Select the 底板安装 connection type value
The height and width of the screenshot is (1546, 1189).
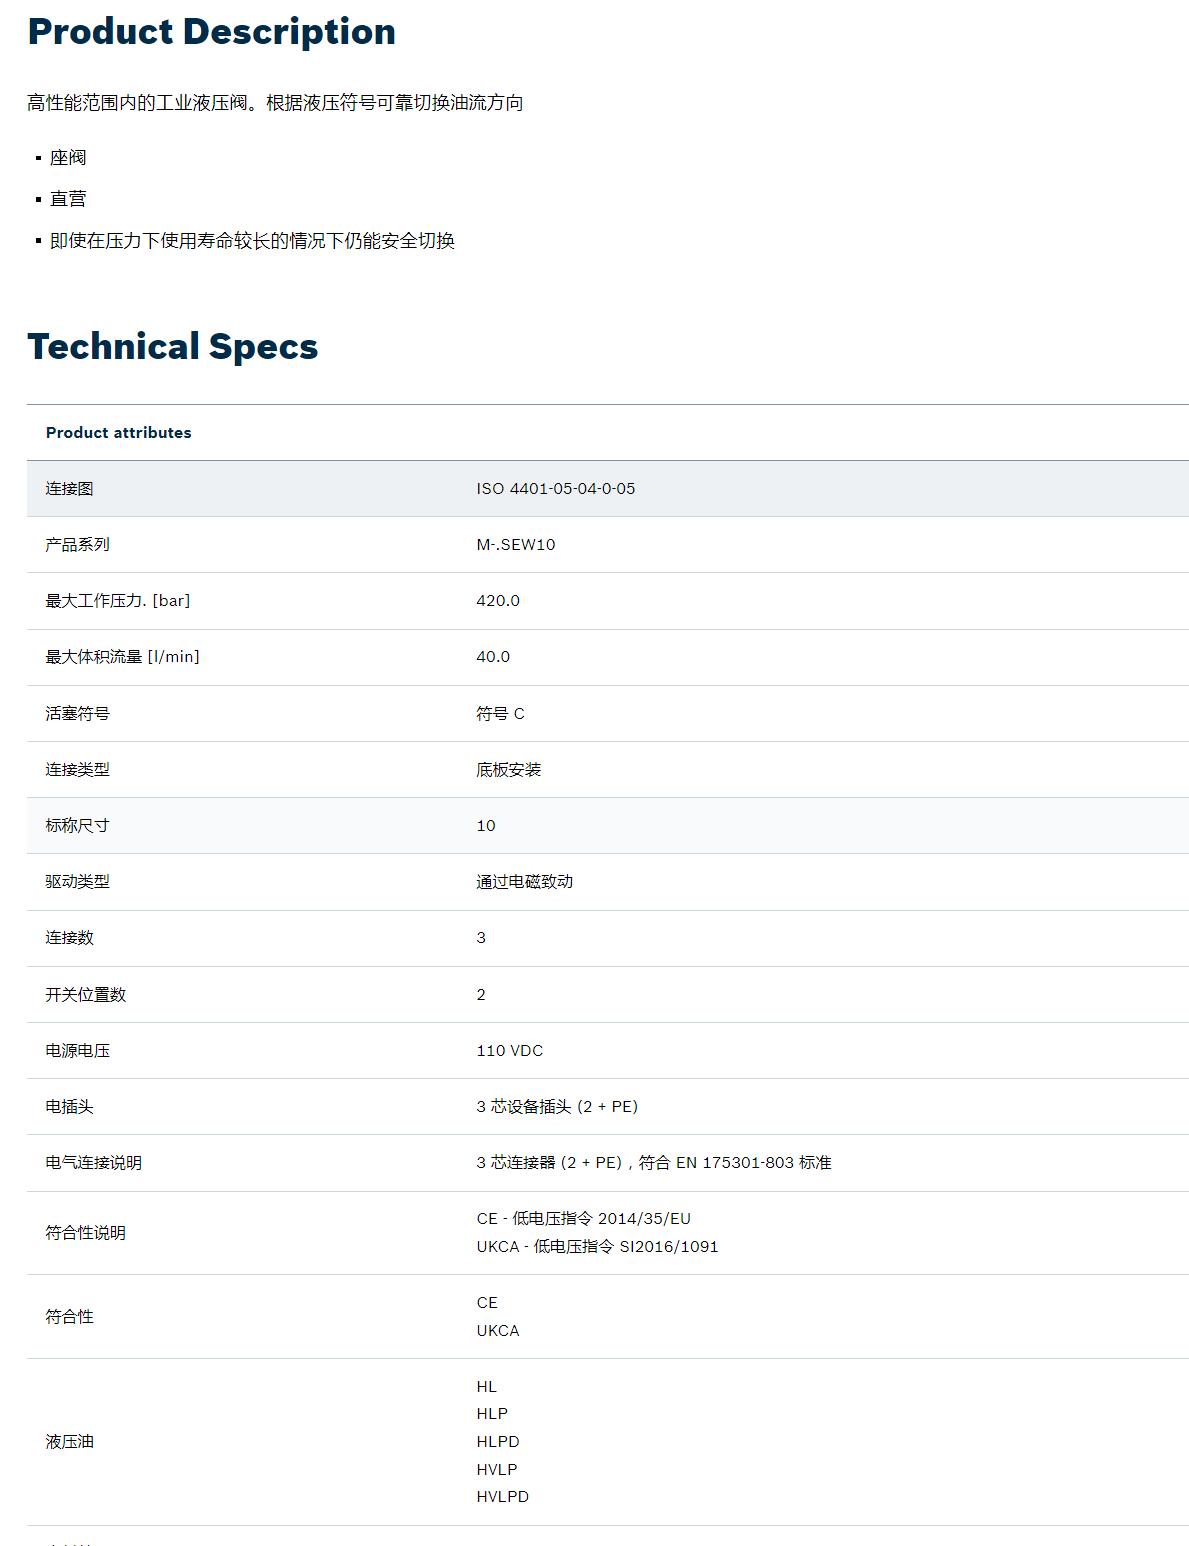[x=510, y=770]
